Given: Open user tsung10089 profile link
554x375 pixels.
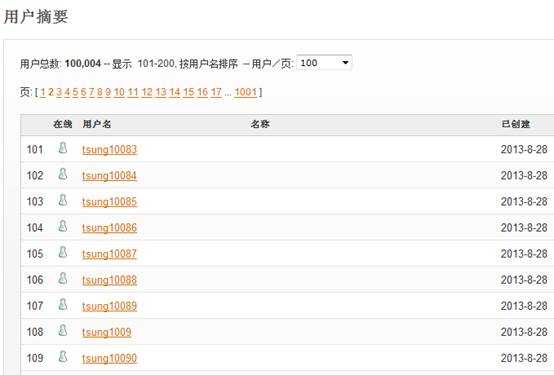Looking at the screenshot, I should pos(110,306).
